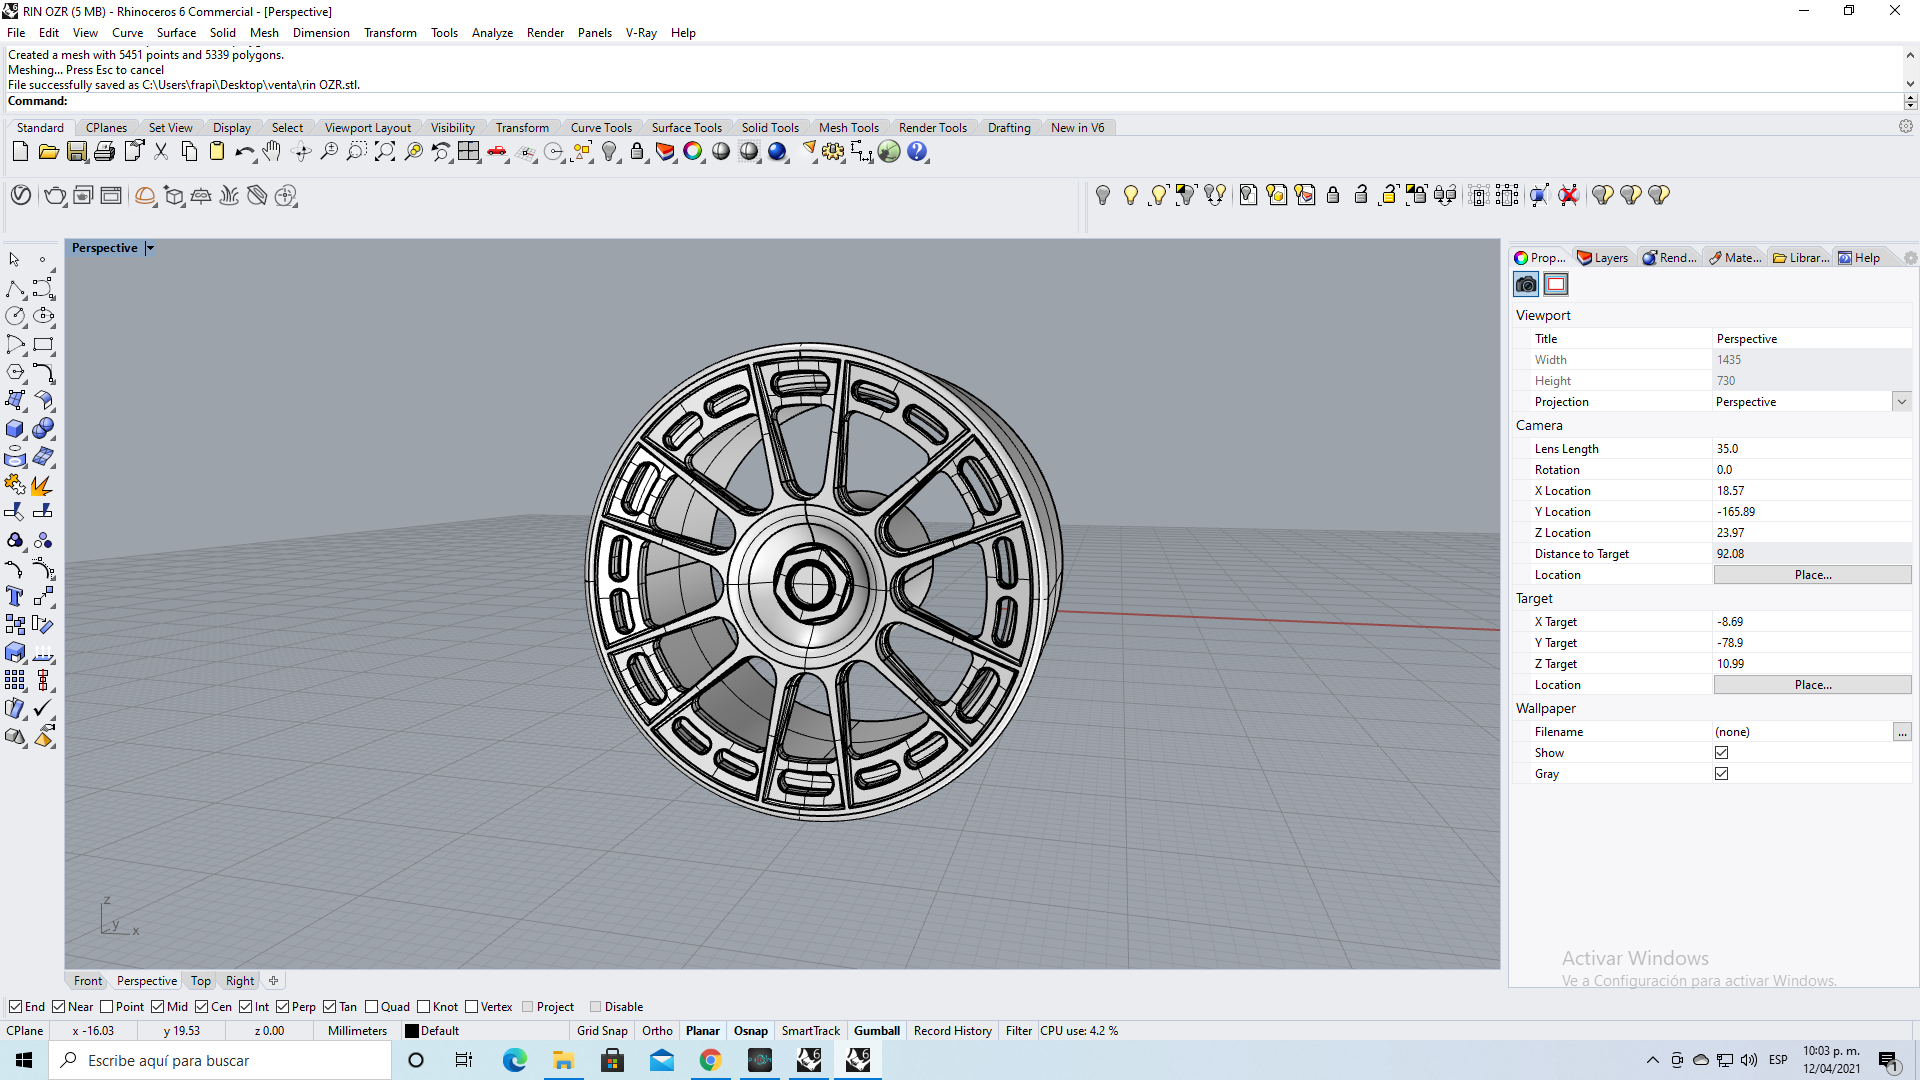The width and height of the screenshot is (1920, 1080).
Task: Enable the Quad osnap checkbox
Action: click(x=372, y=1007)
